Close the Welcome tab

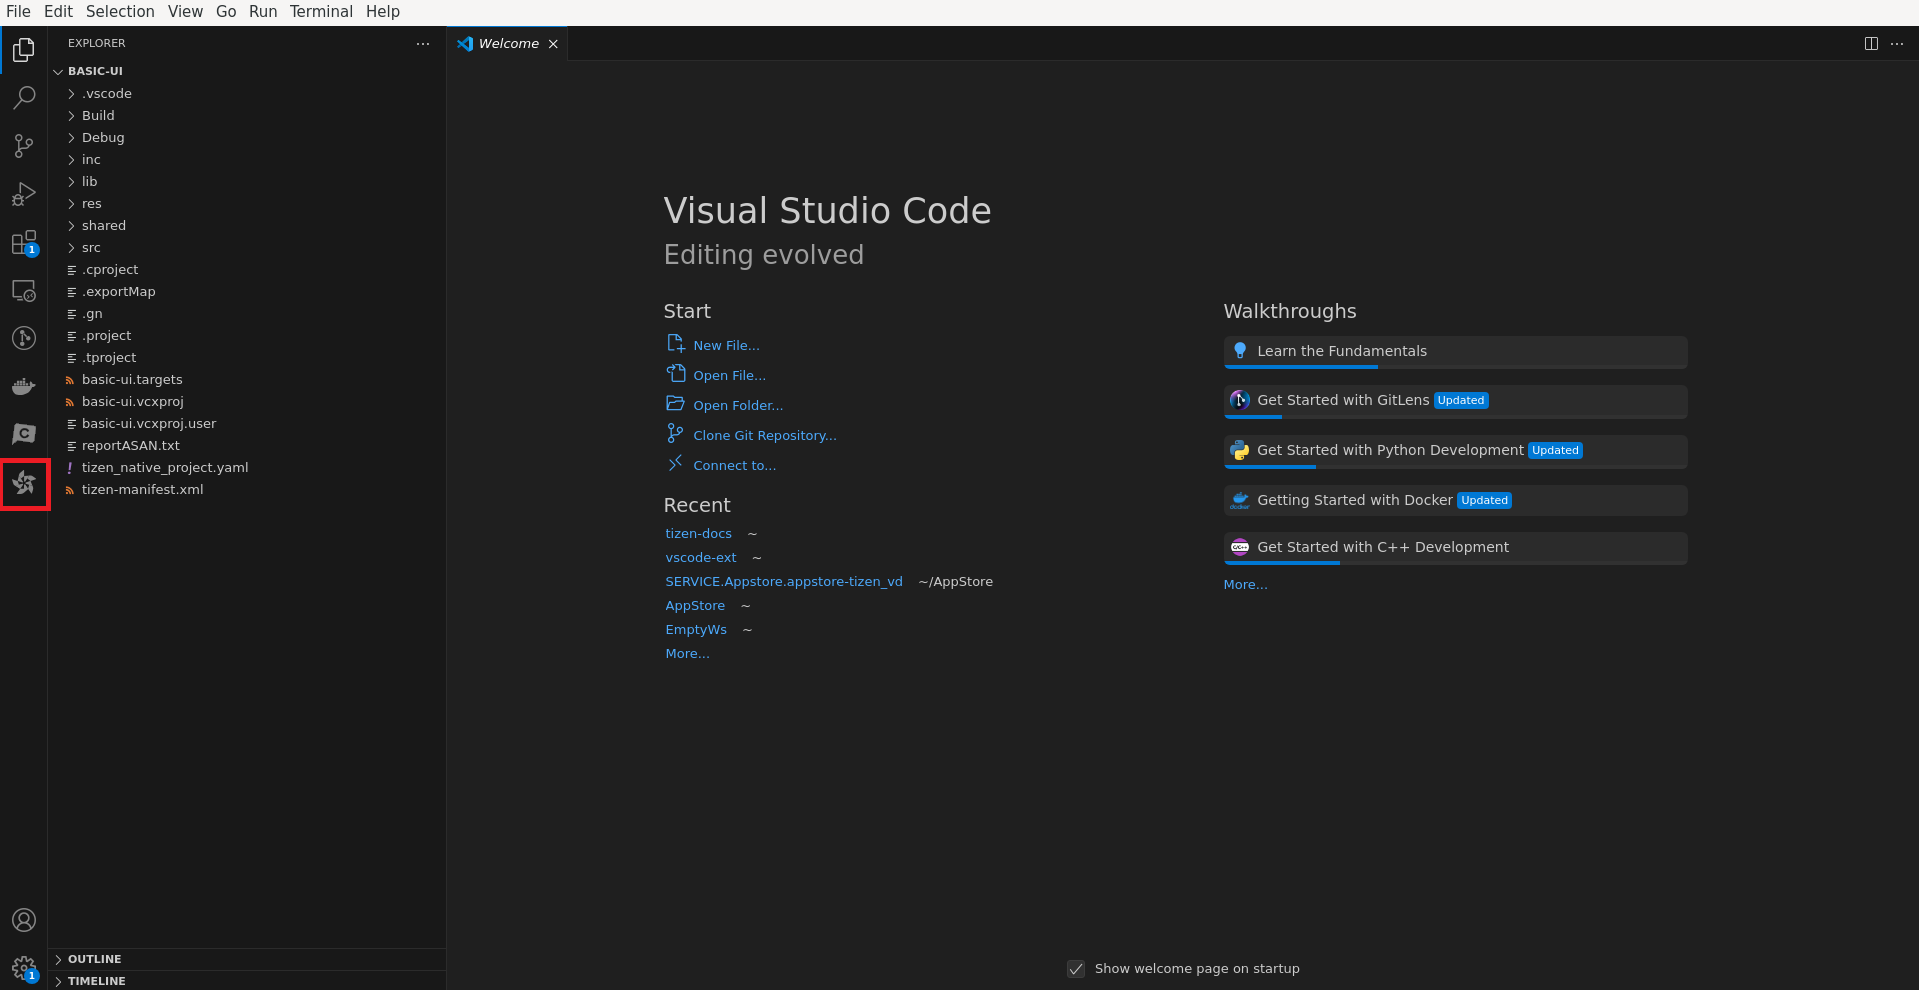(553, 43)
